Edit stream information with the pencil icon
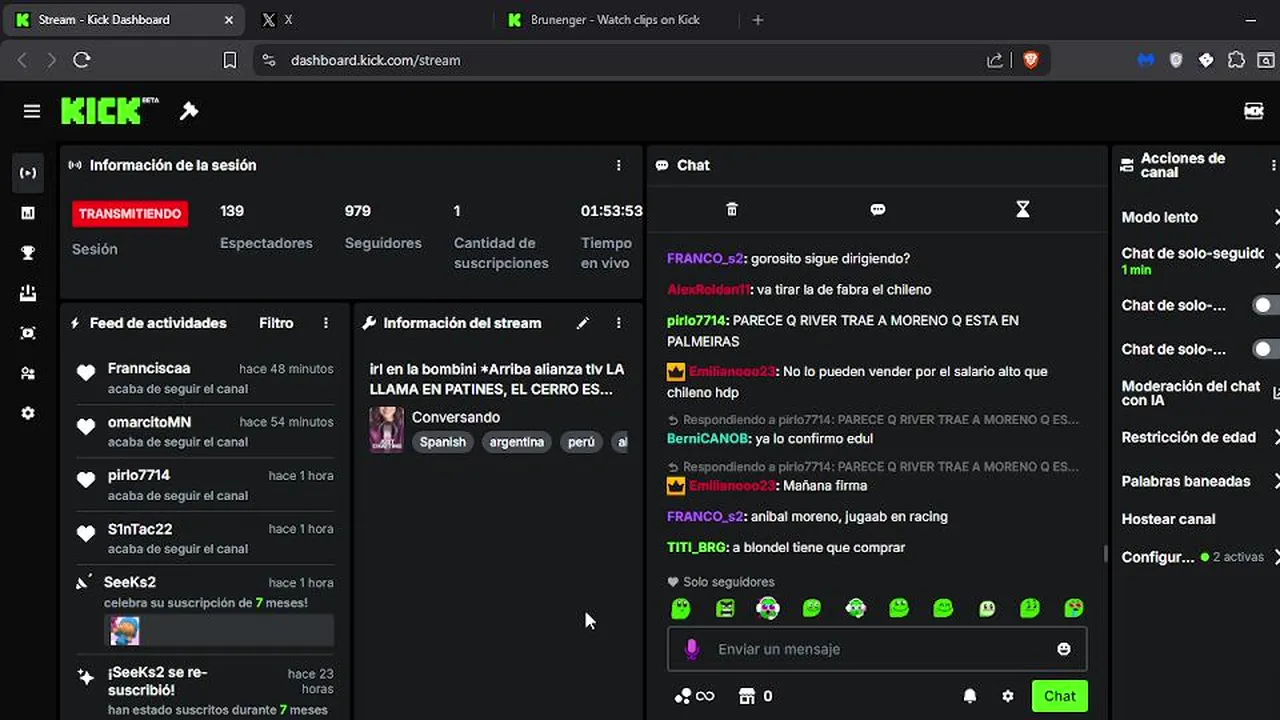This screenshot has width=1280, height=720. (x=583, y=323)
